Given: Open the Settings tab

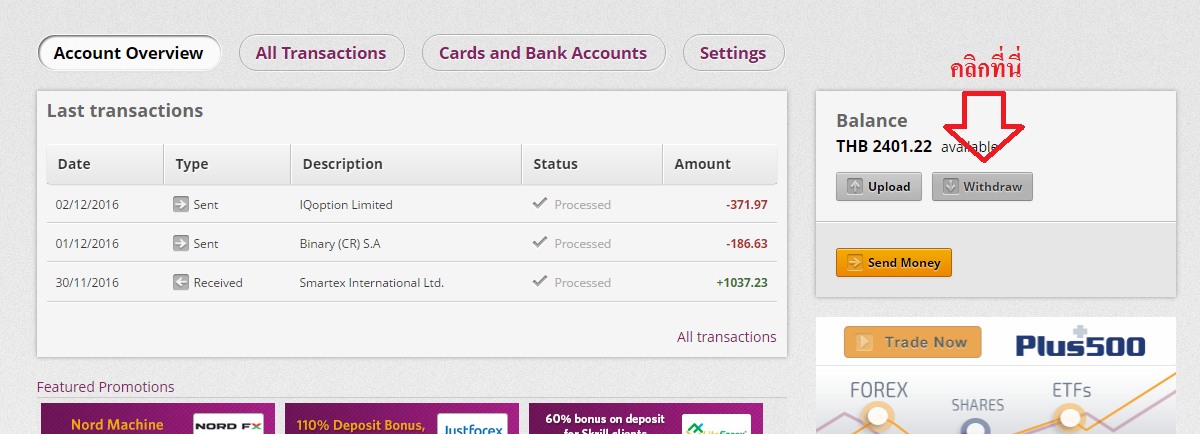Looking at the screenshot, I should coord(733,53).
